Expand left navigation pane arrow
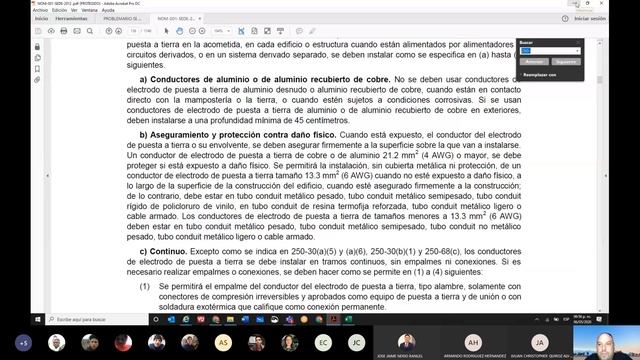The image size is (640, 360). click(x=47, y=176)
